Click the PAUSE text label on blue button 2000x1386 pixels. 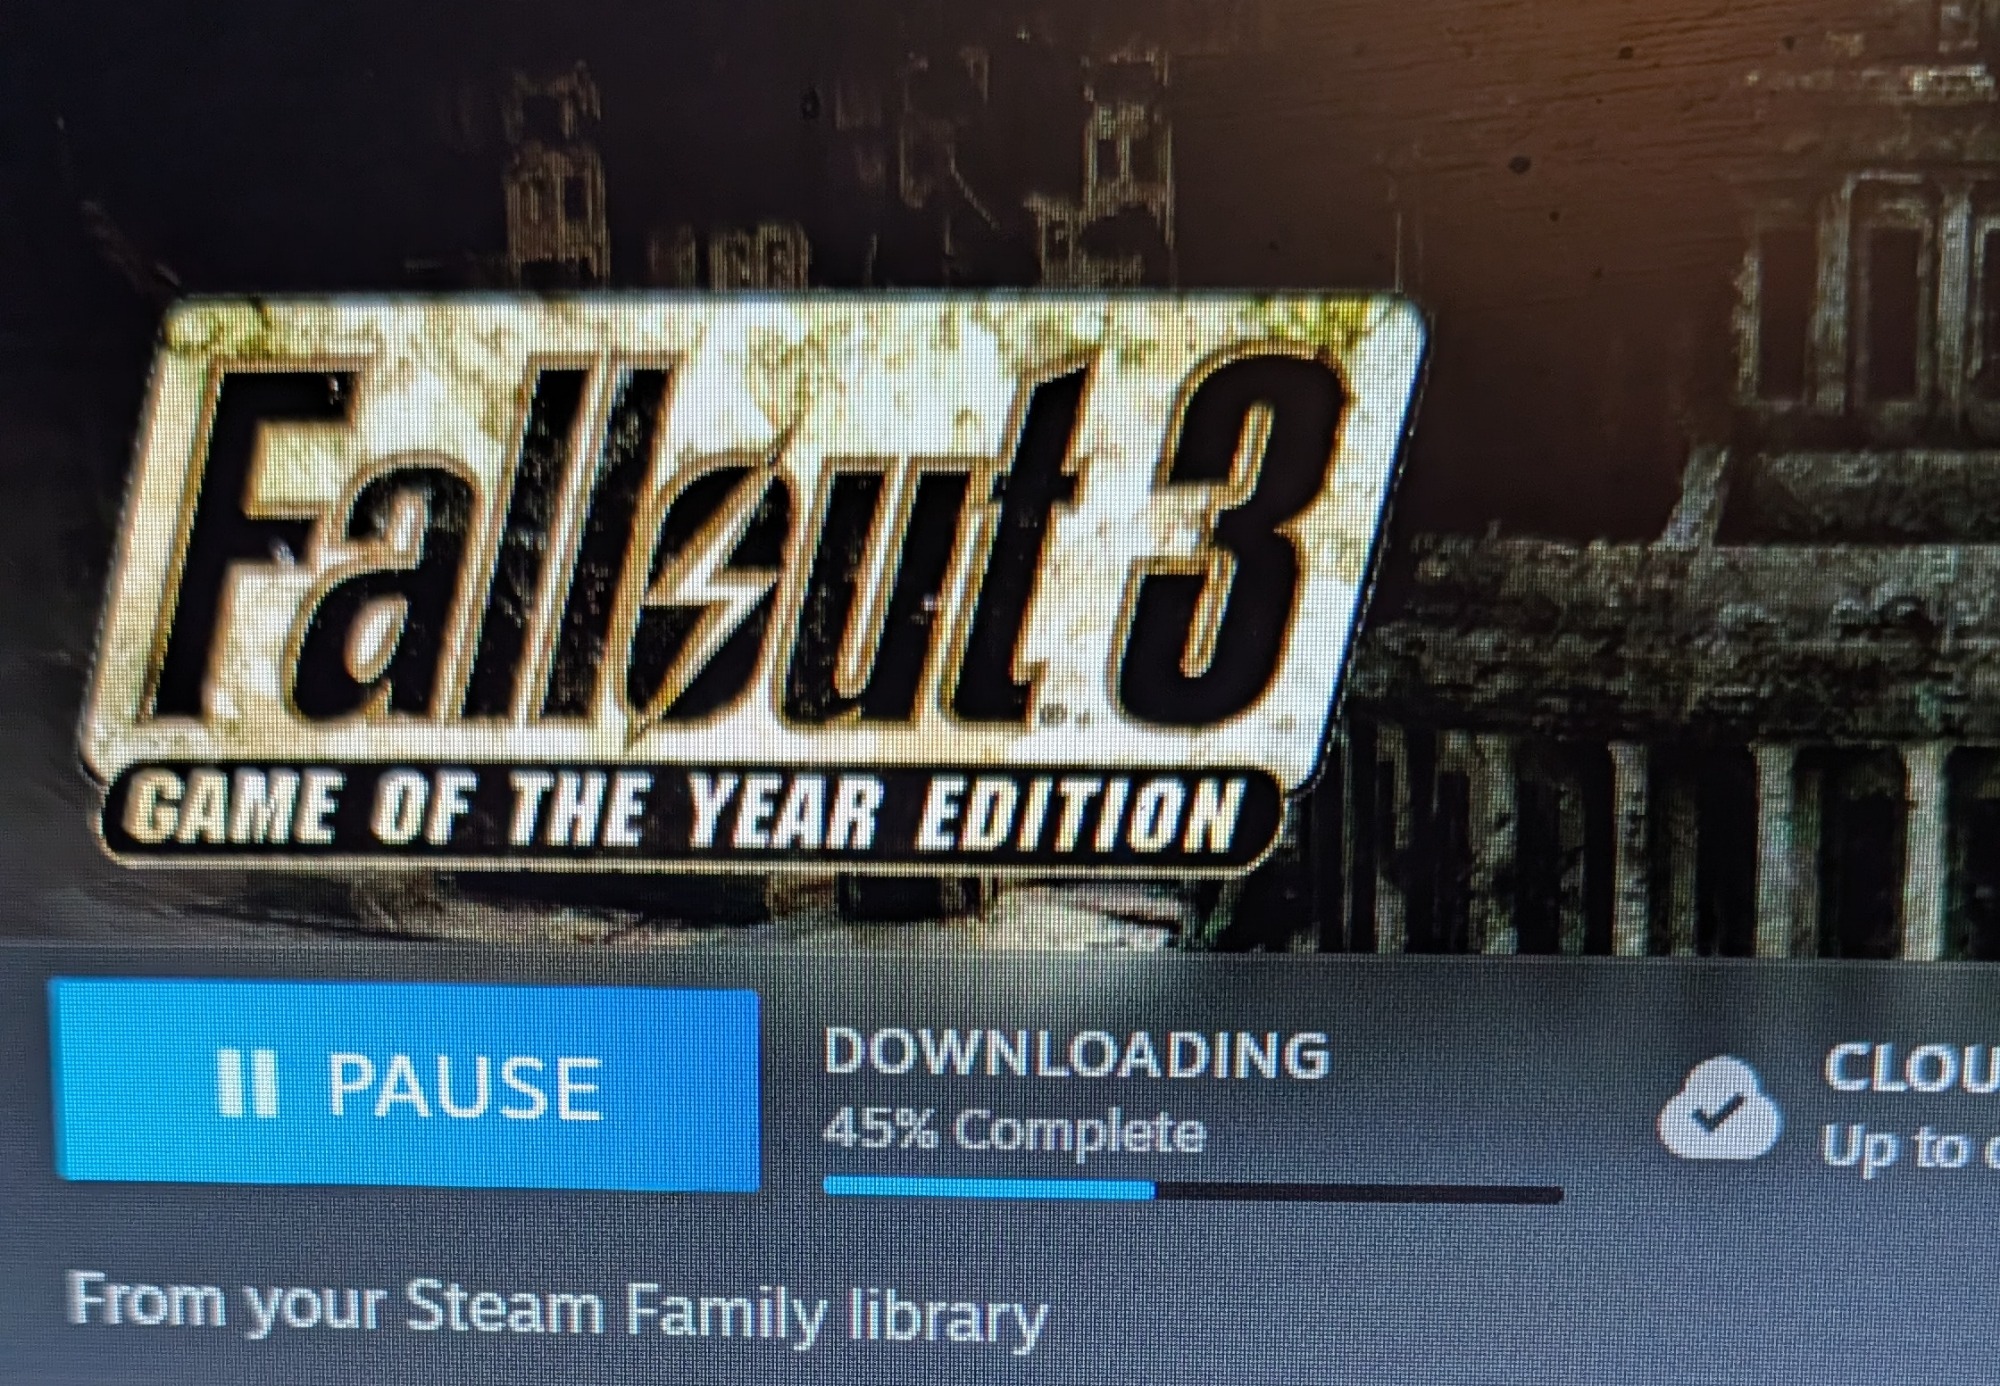tap(465, 1087)
